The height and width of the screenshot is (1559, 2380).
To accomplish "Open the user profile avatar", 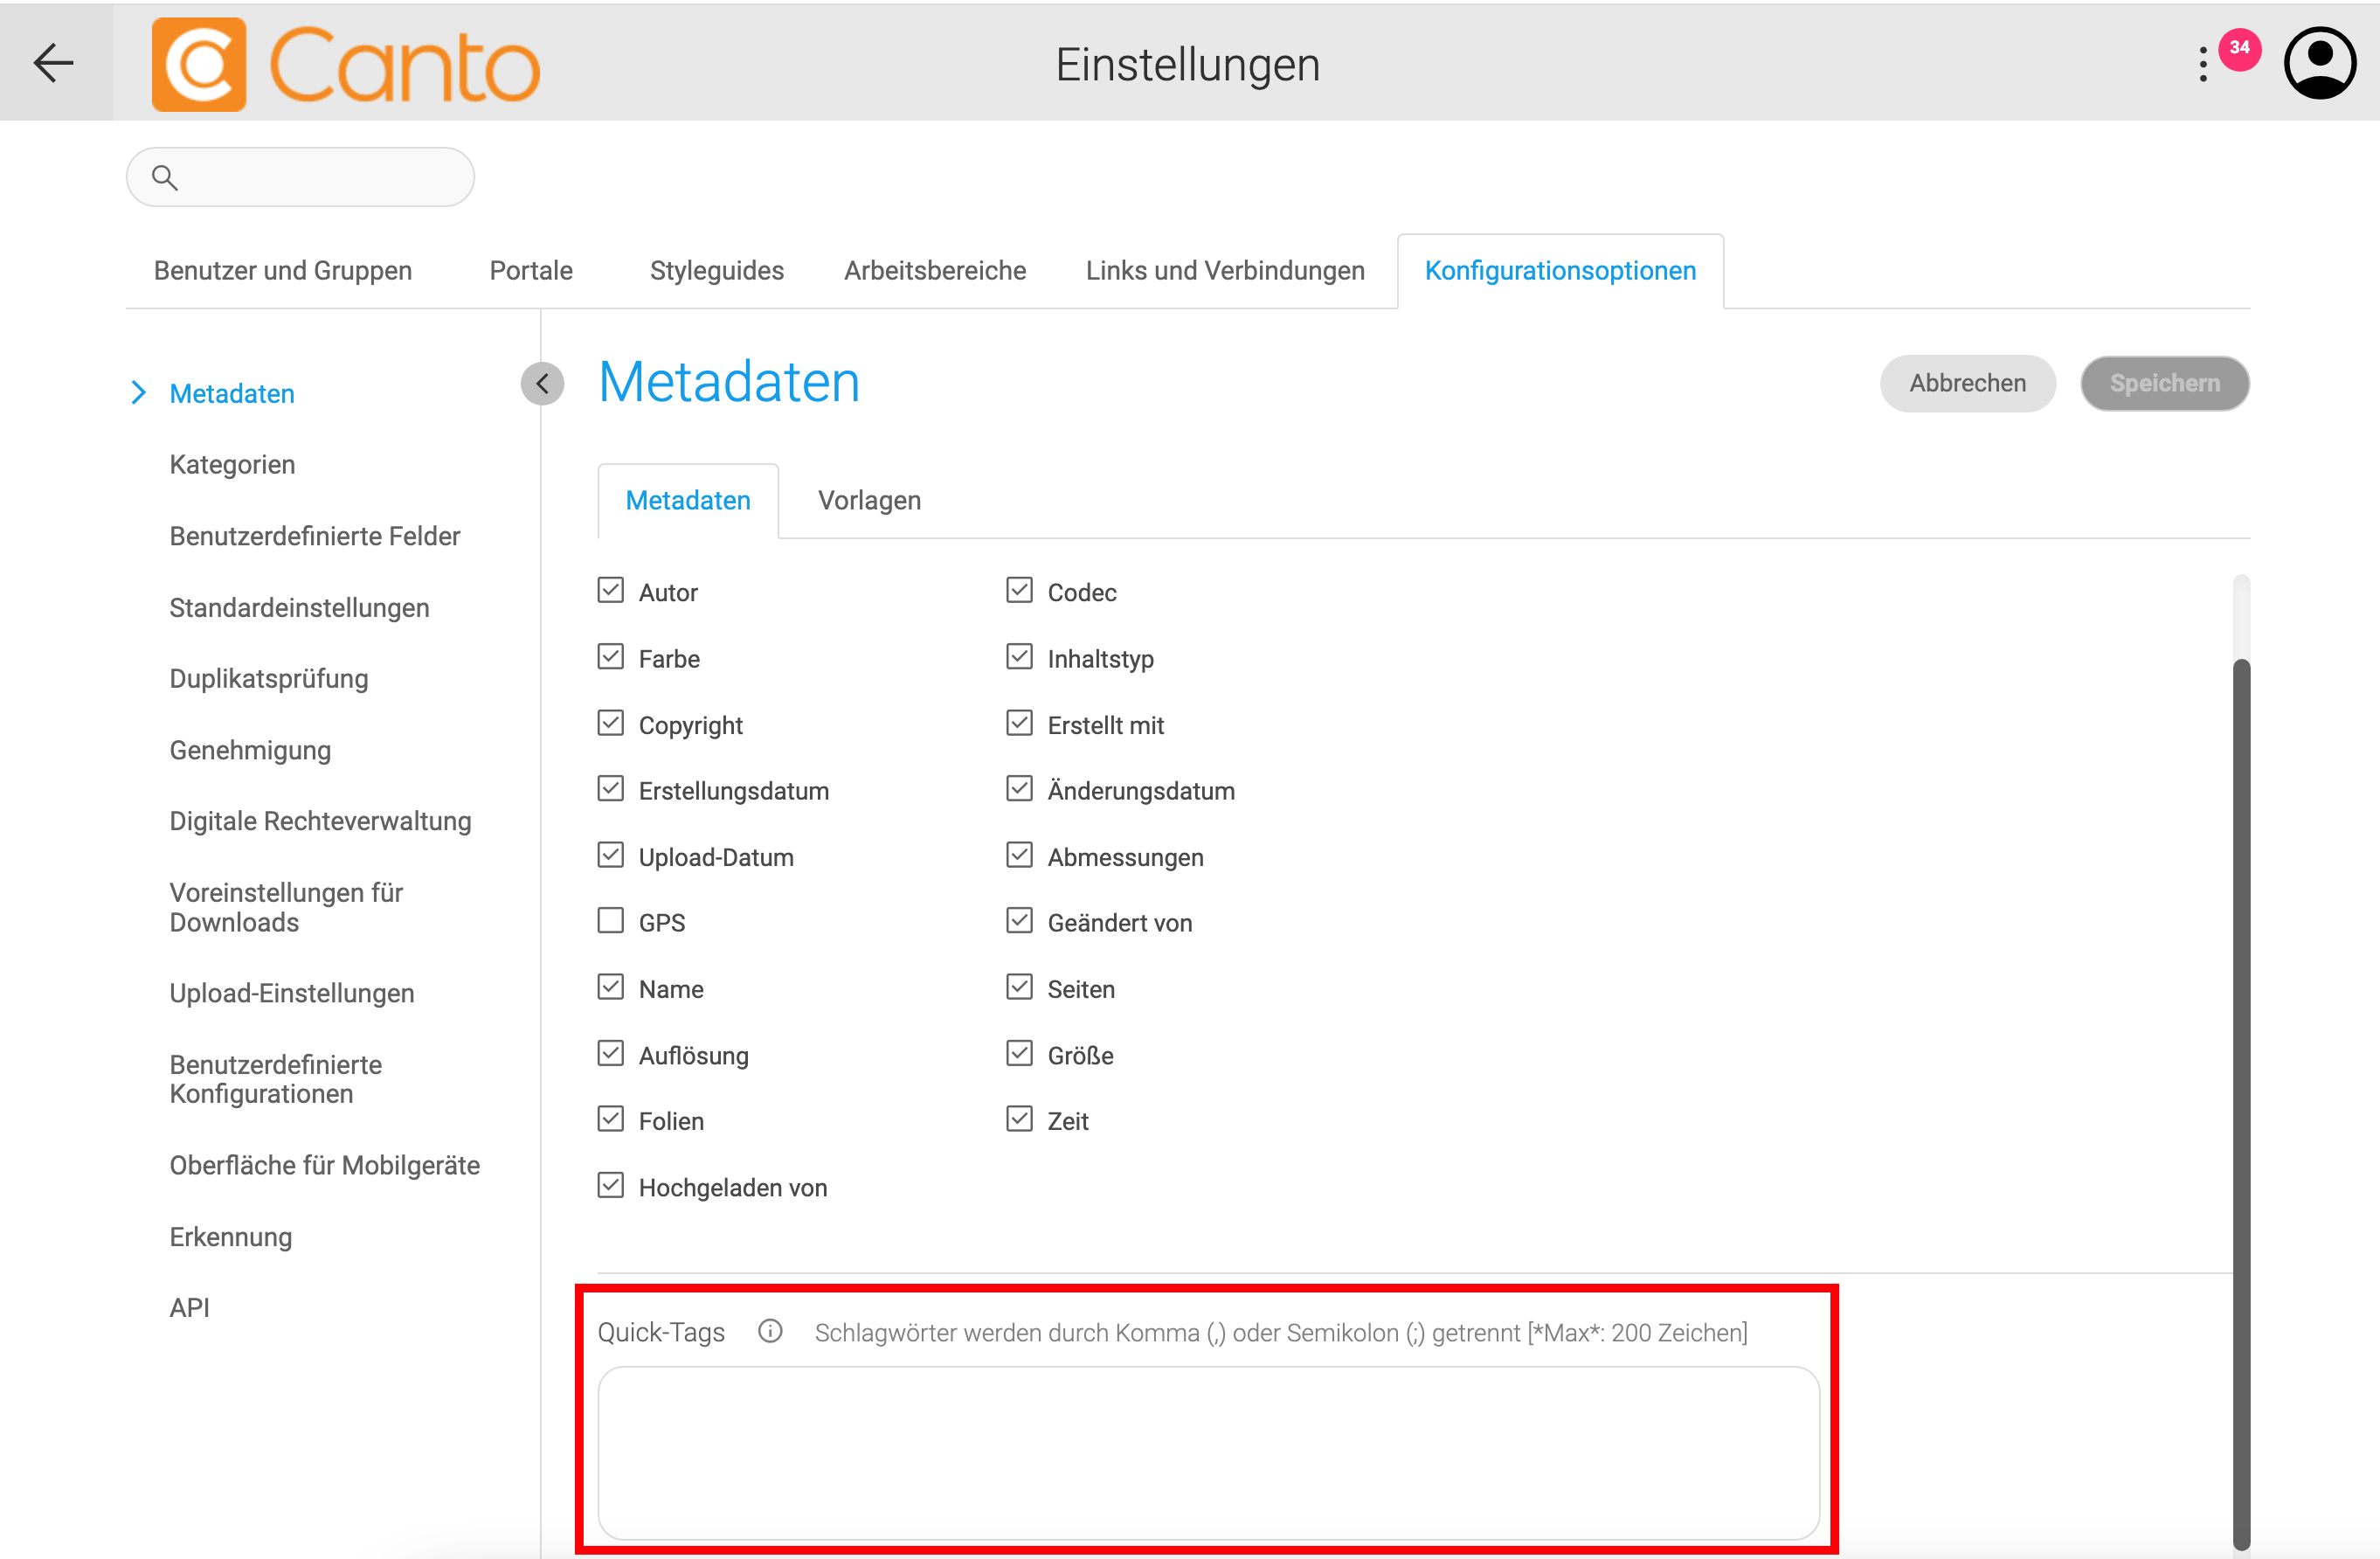I will click(2320, 63).
